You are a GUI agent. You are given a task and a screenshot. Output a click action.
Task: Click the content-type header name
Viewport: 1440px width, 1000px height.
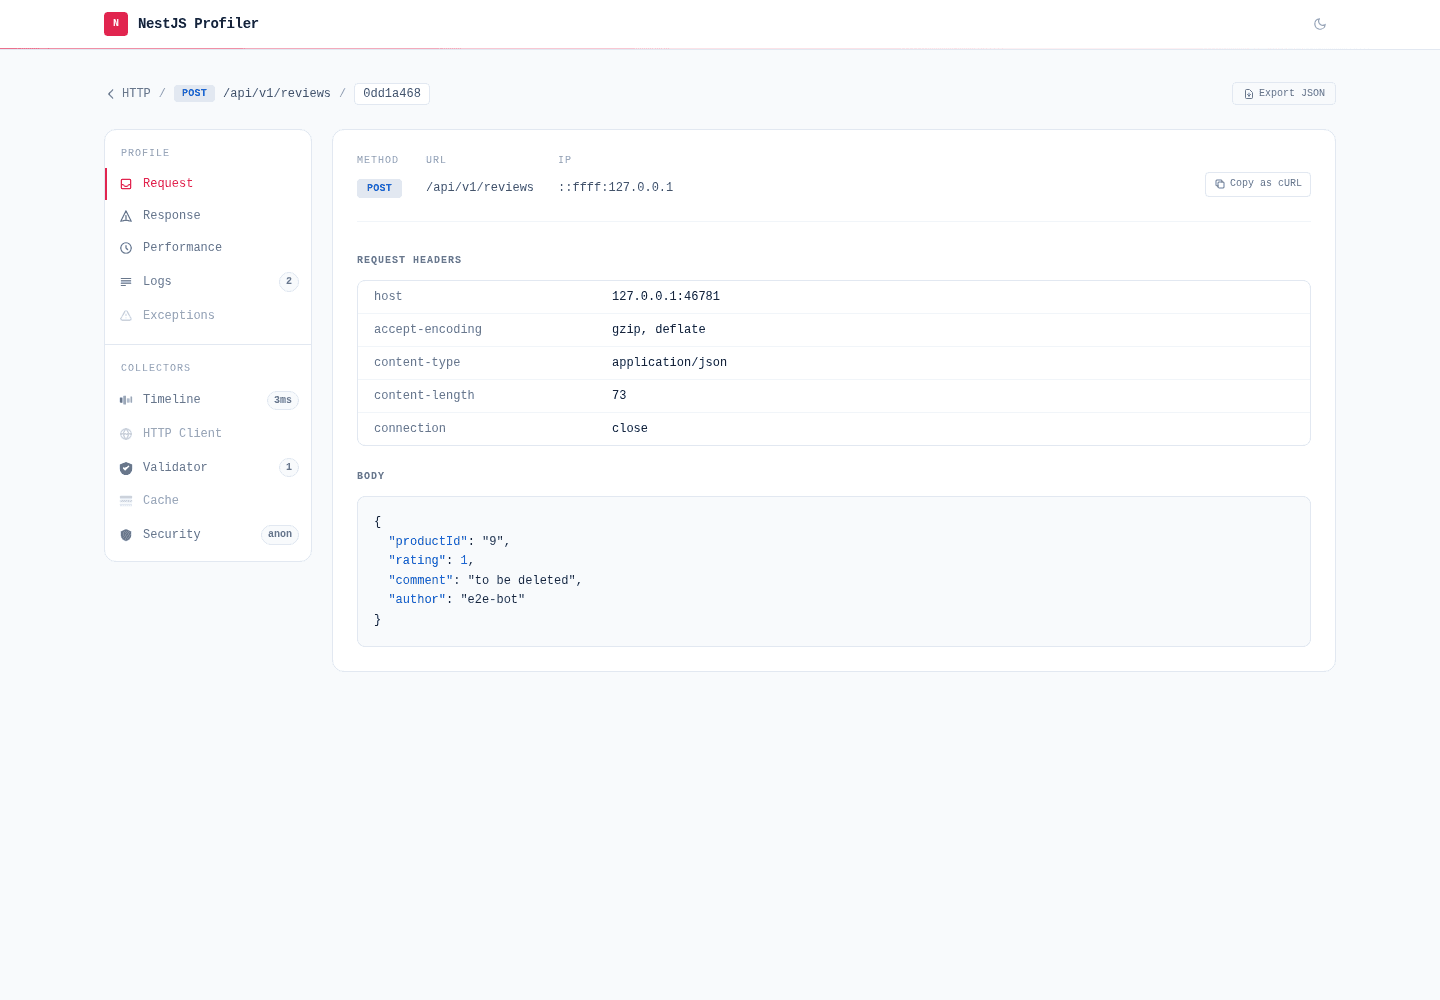(x=417, y=363)
